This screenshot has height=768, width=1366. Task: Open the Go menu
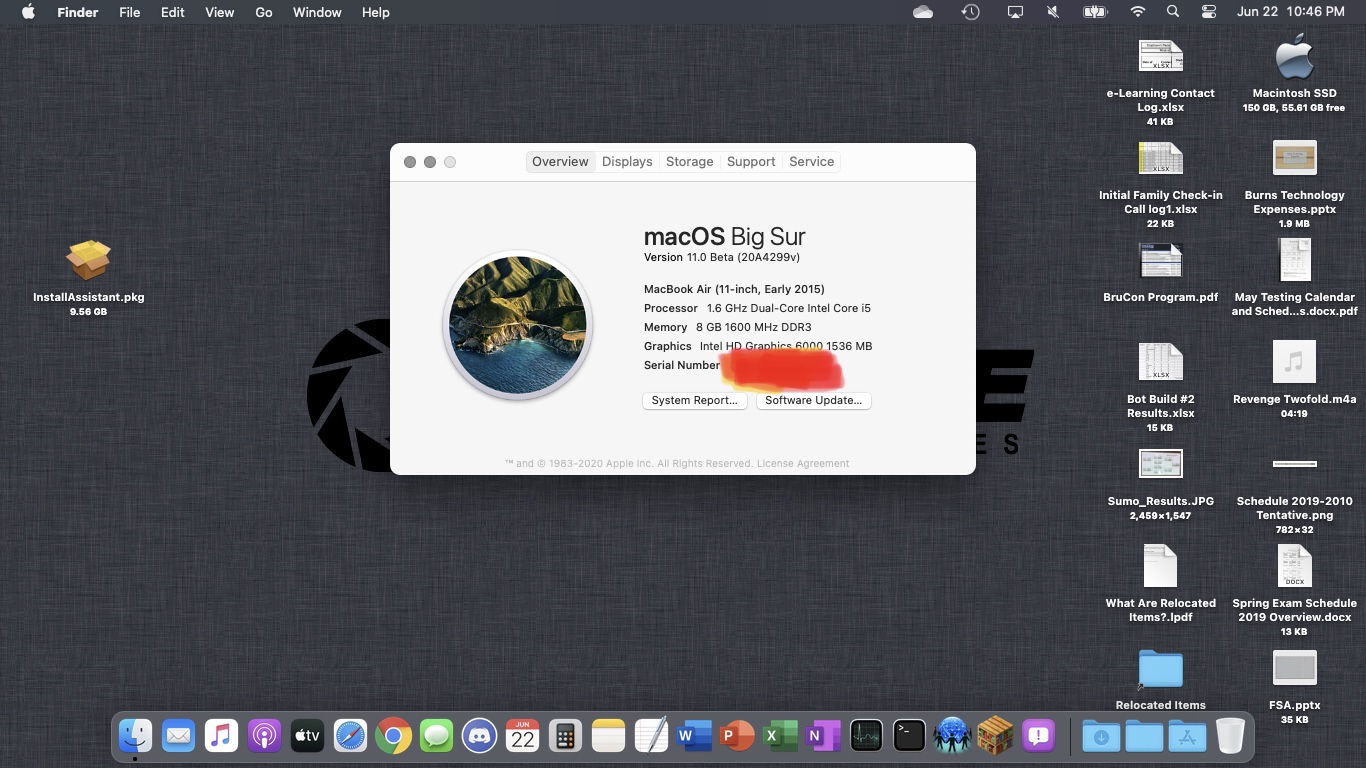pos(264,12)
